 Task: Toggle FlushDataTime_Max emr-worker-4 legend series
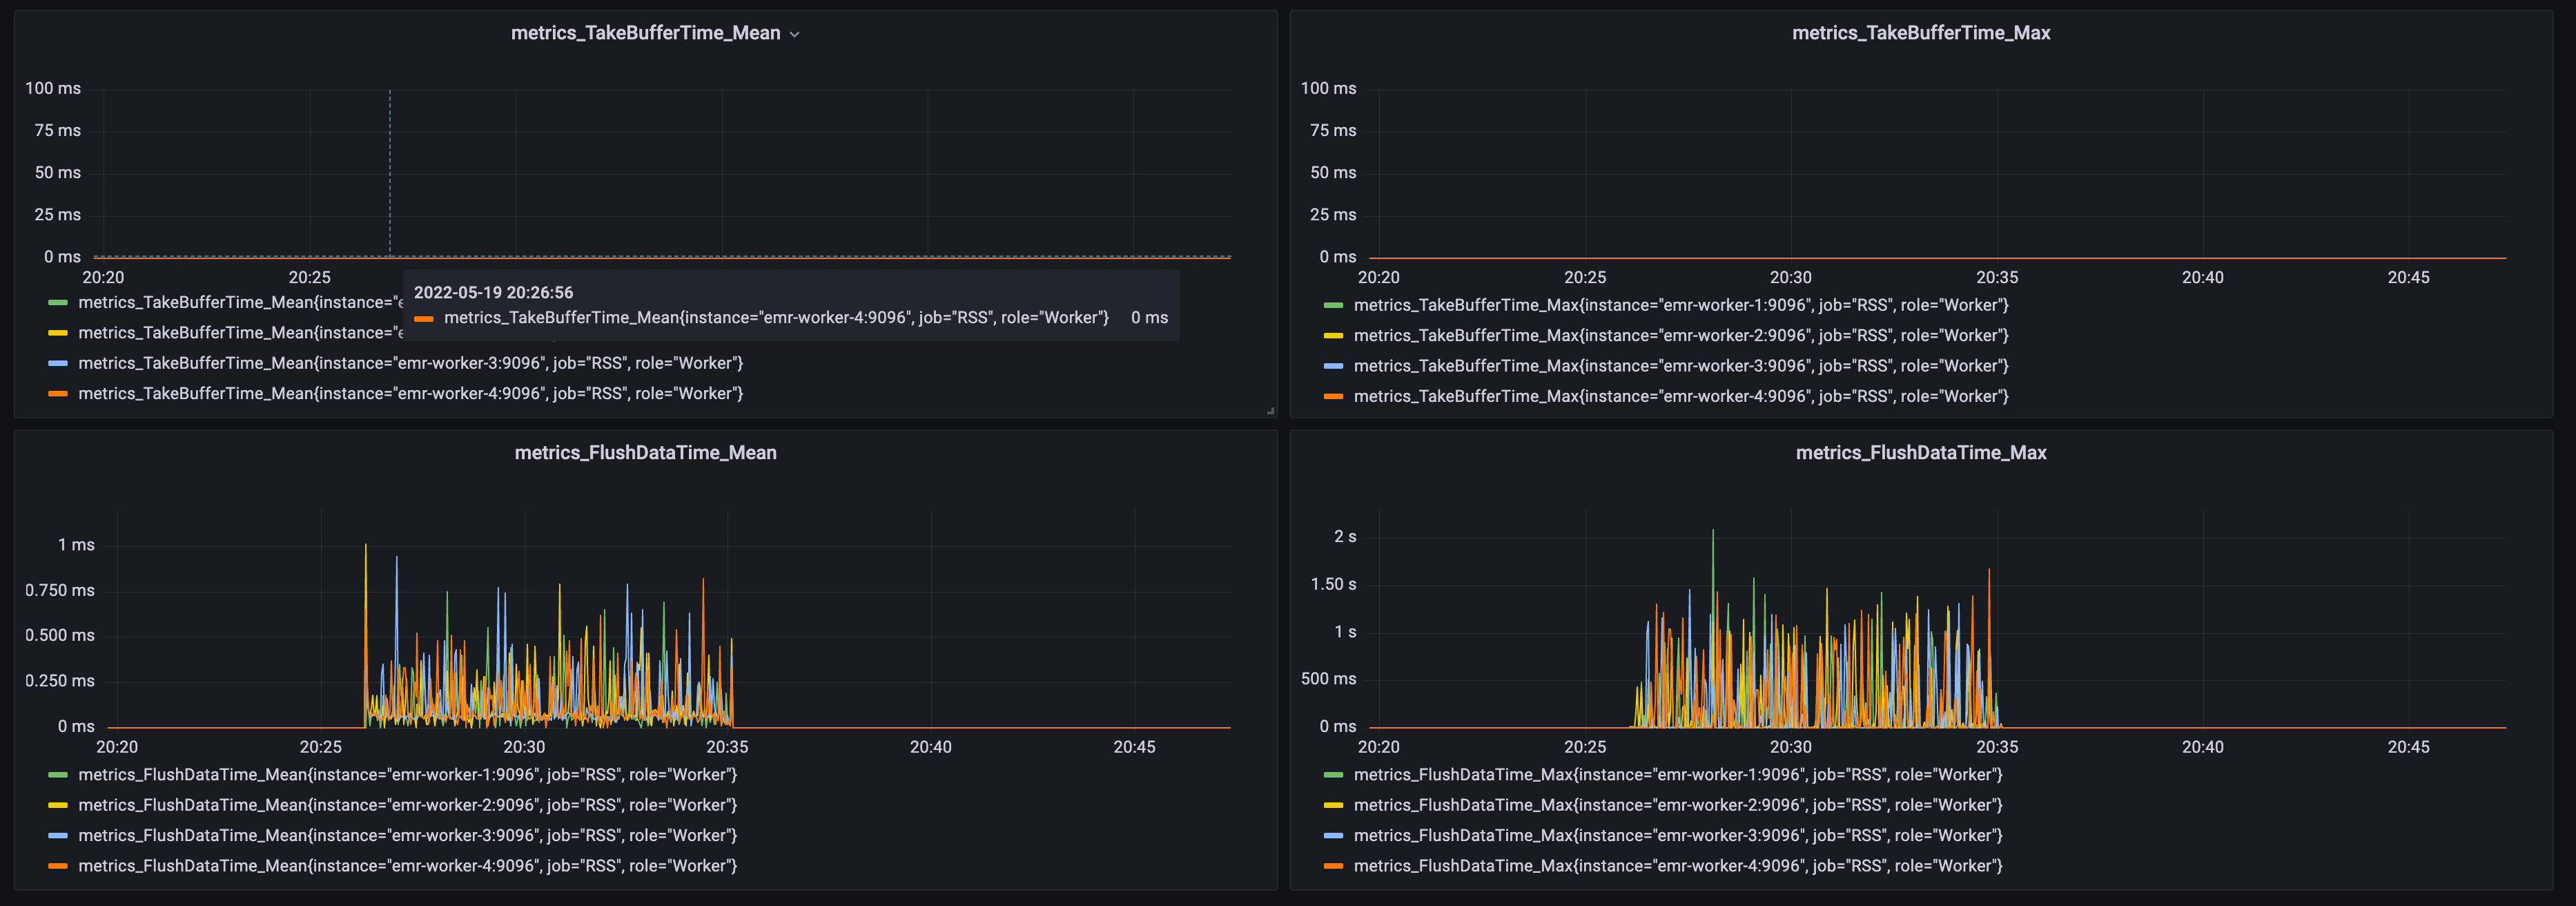tap(1678, 866)
